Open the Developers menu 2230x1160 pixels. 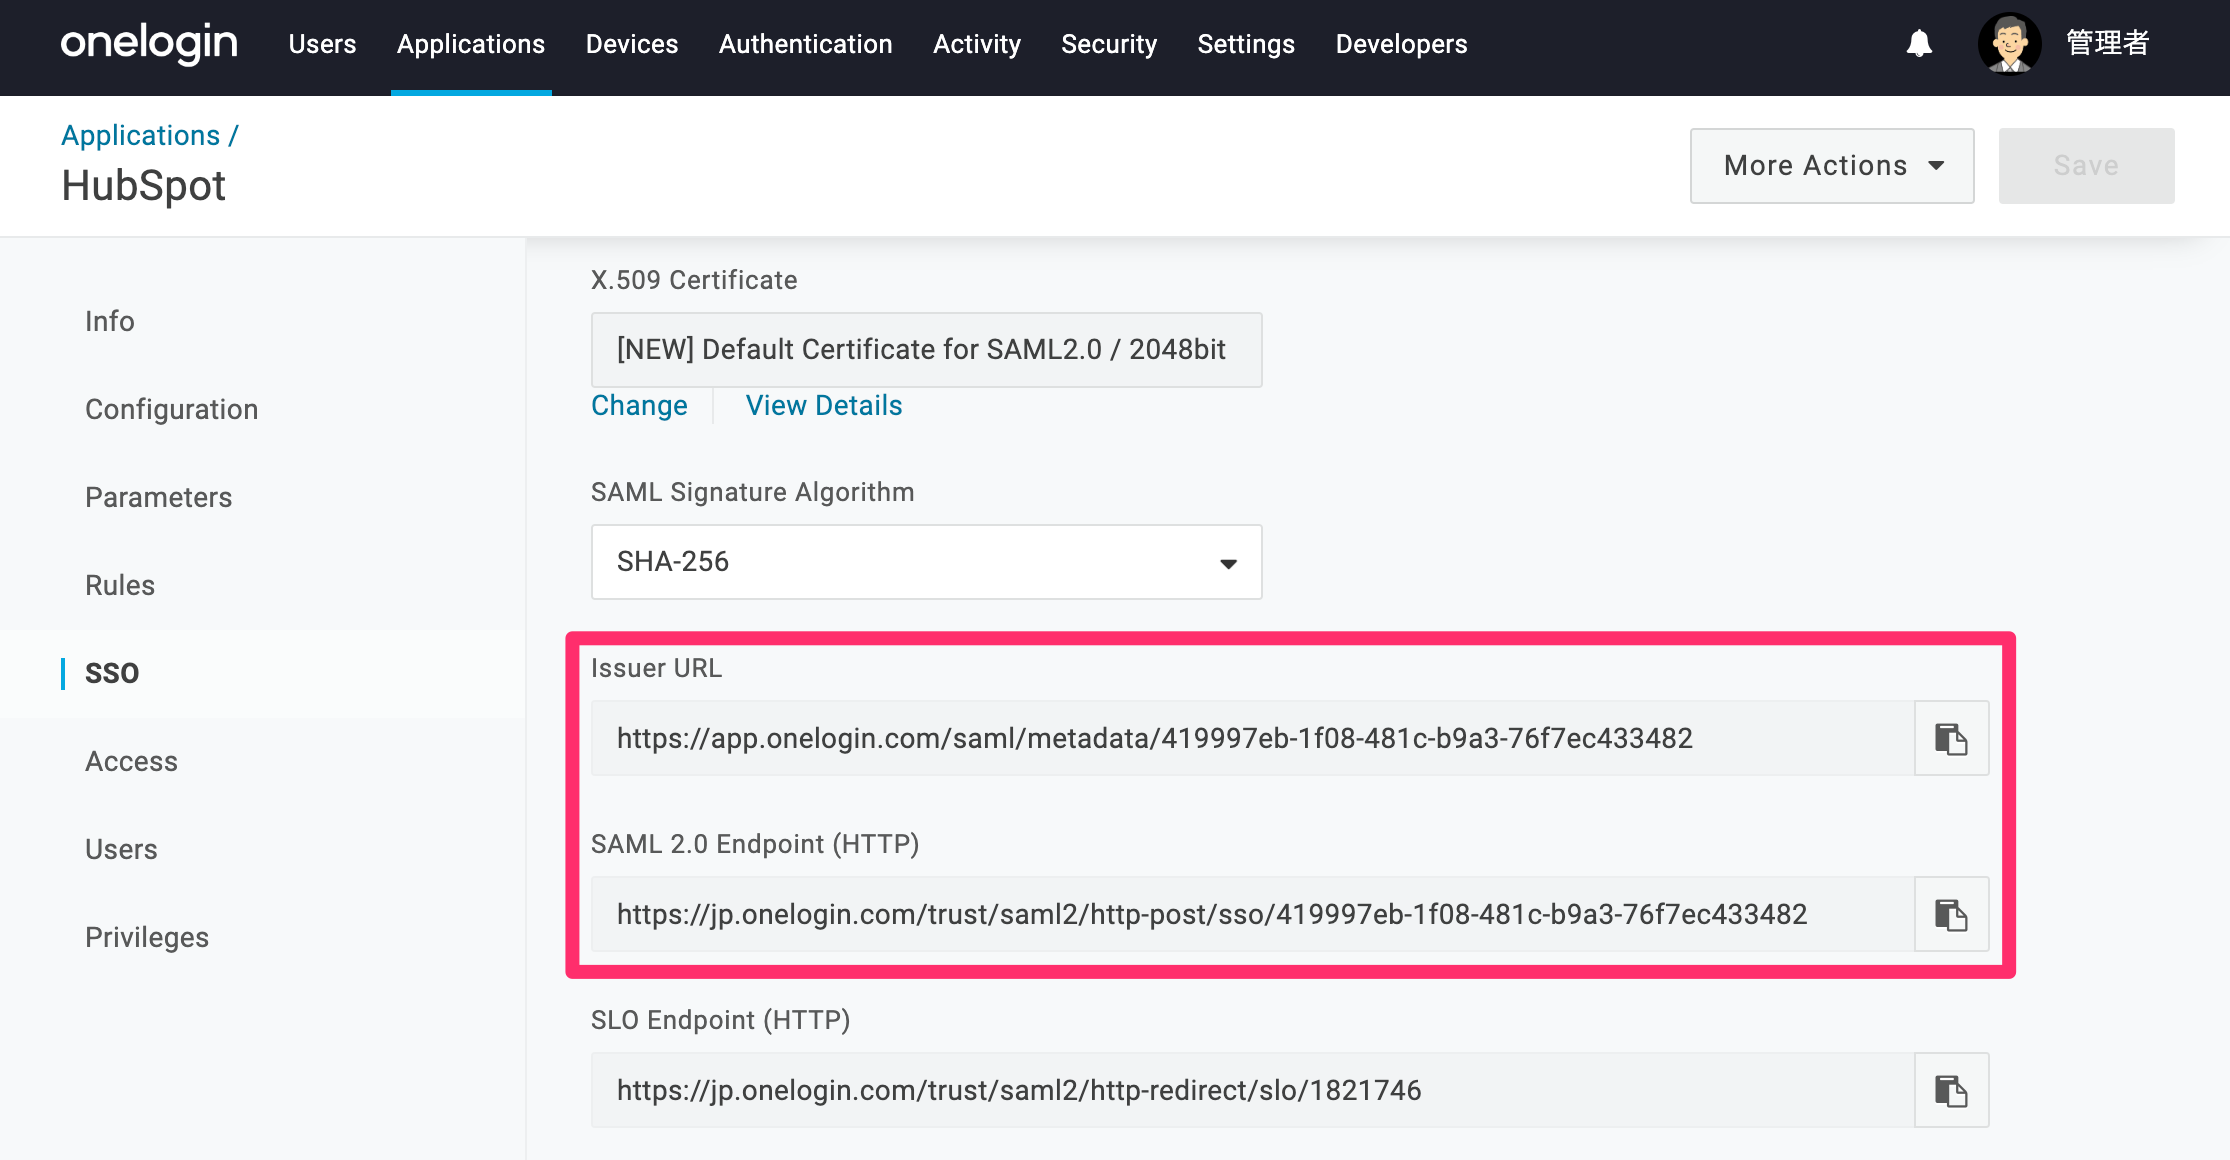point(1402,44)
